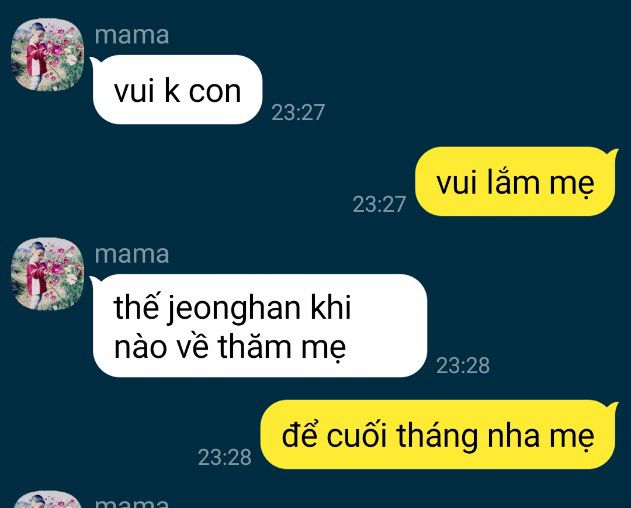The width and height of the screenshot is (631, 508).
Task: Click the word "lắm" in the yellow bubble
Action: tap(512, 182)
